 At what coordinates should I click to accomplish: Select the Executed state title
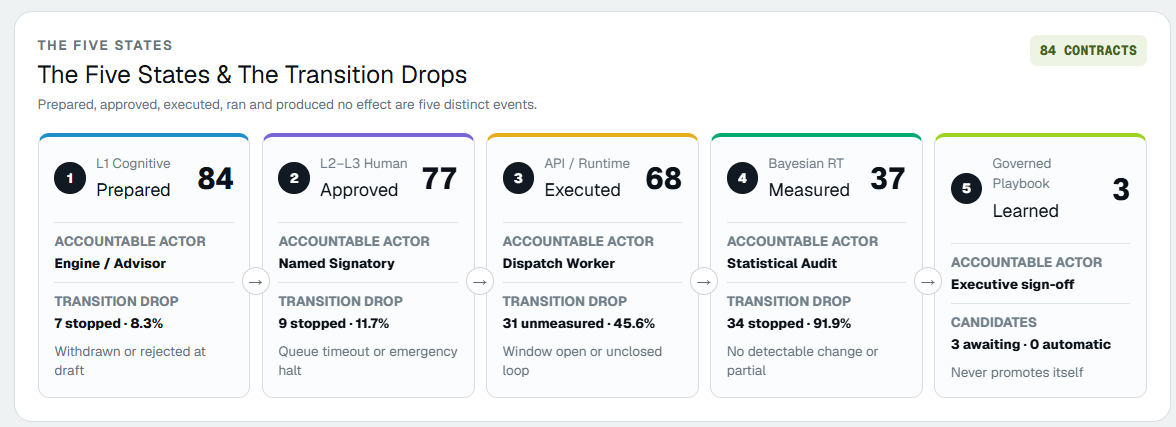point(583,190)
